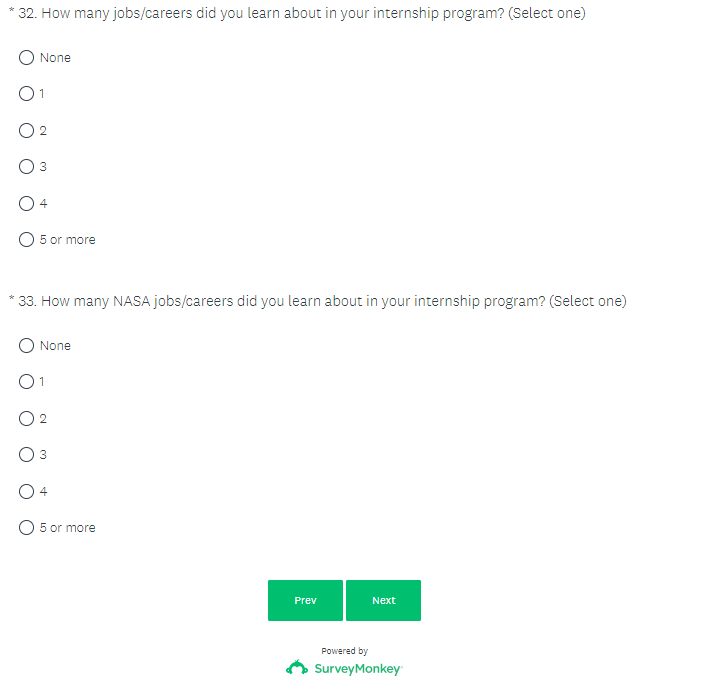Select '5 or more' for question 32
This screenshot has height=680, width=712.
tap(27, 240)
